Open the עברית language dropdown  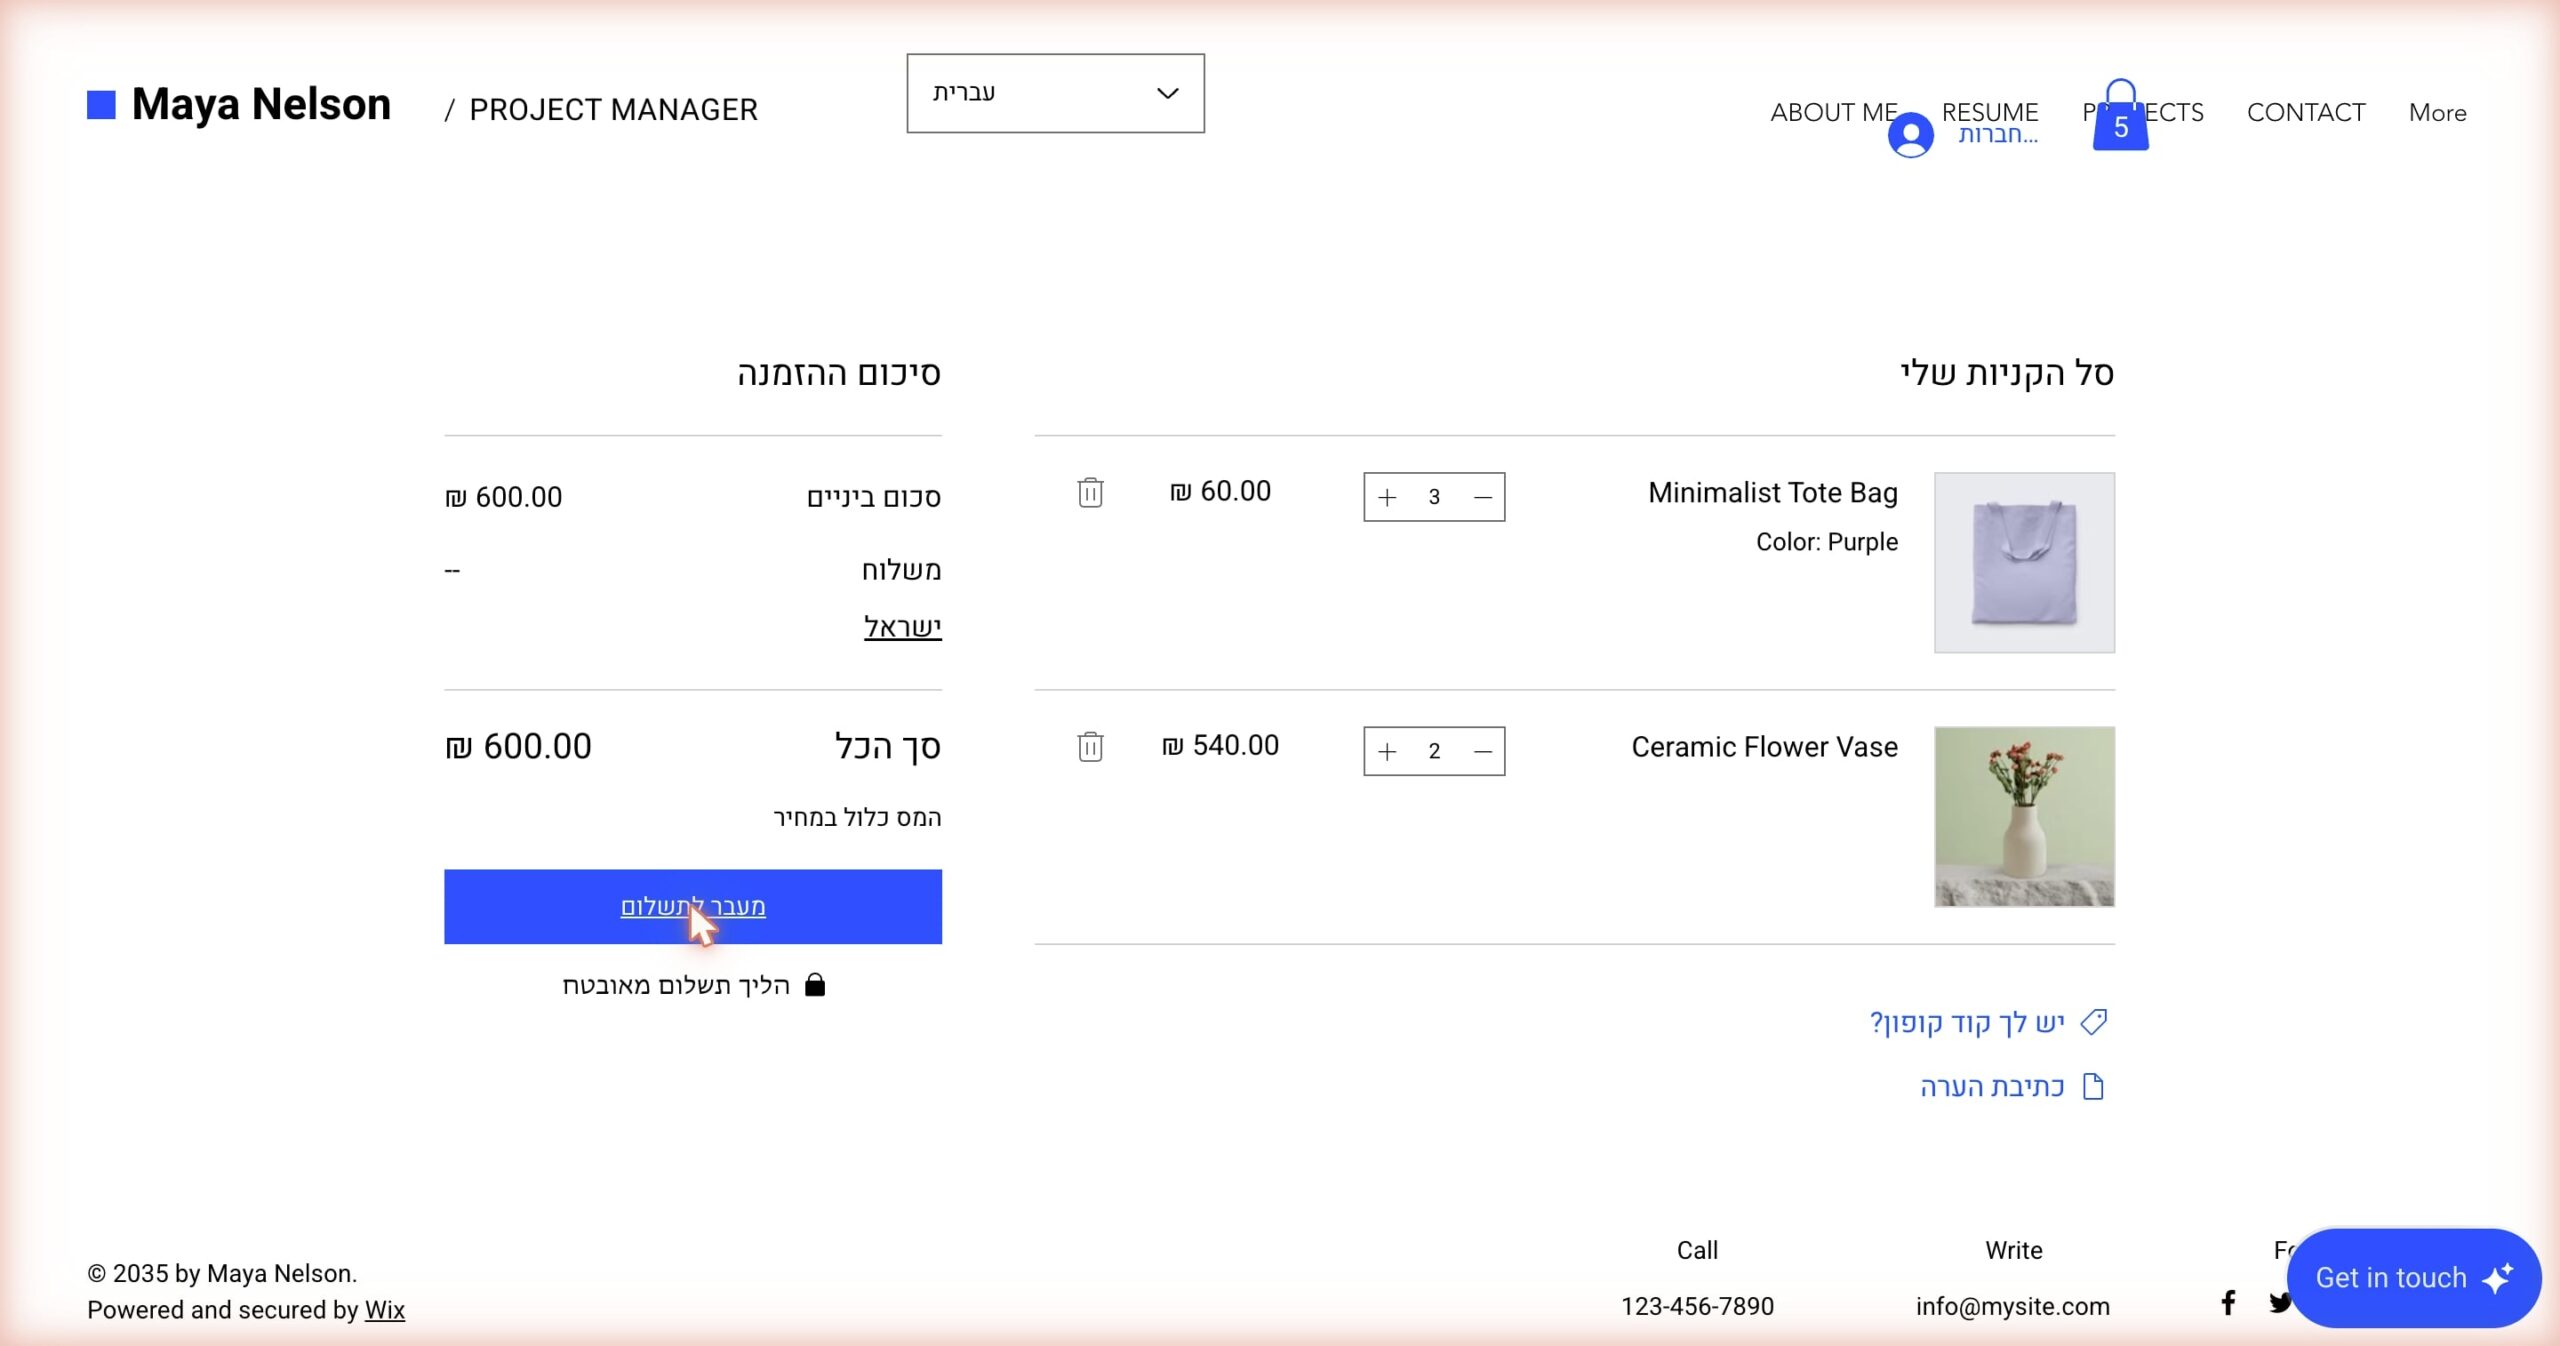click(1055, 93)
